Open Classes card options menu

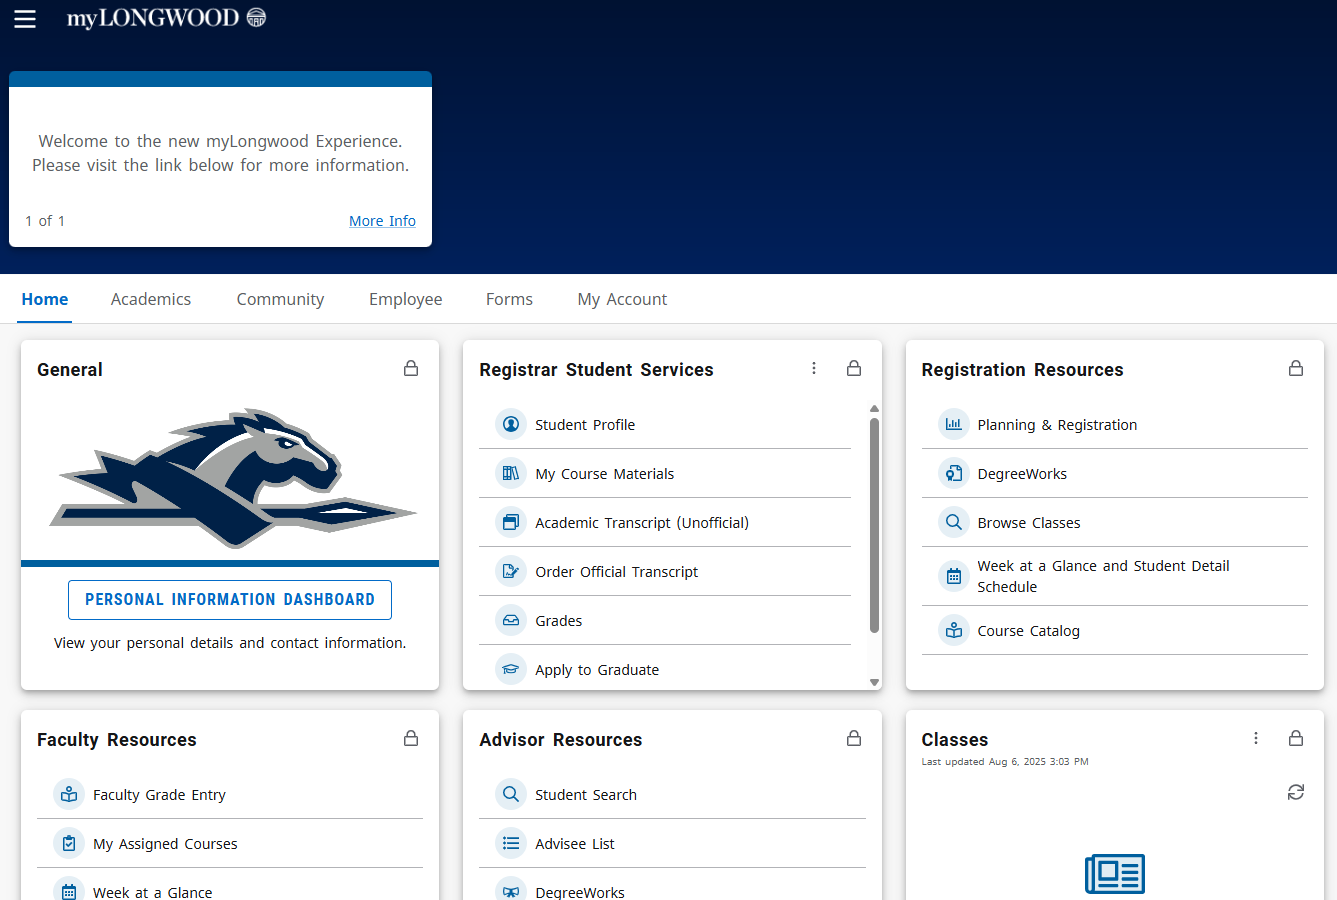click(1256, 738)
